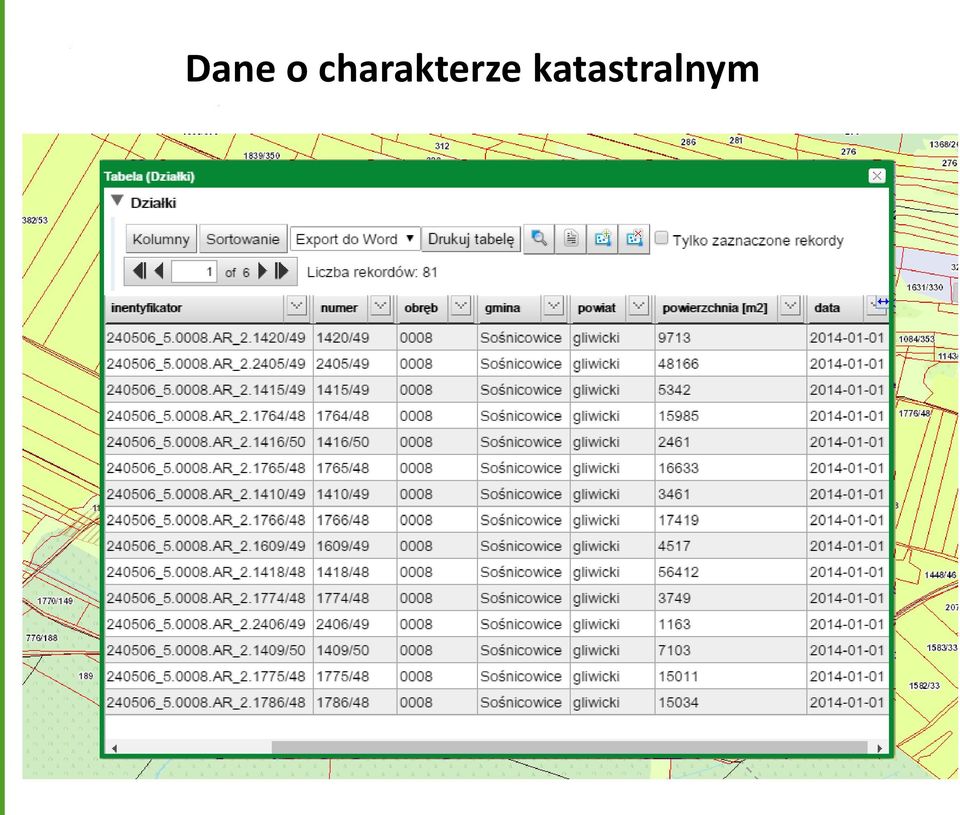Viewport: 960px width, 815px height.
Task: Select row 240506_5.0008.AR_2.1764/48
Action: click(497, 416)
